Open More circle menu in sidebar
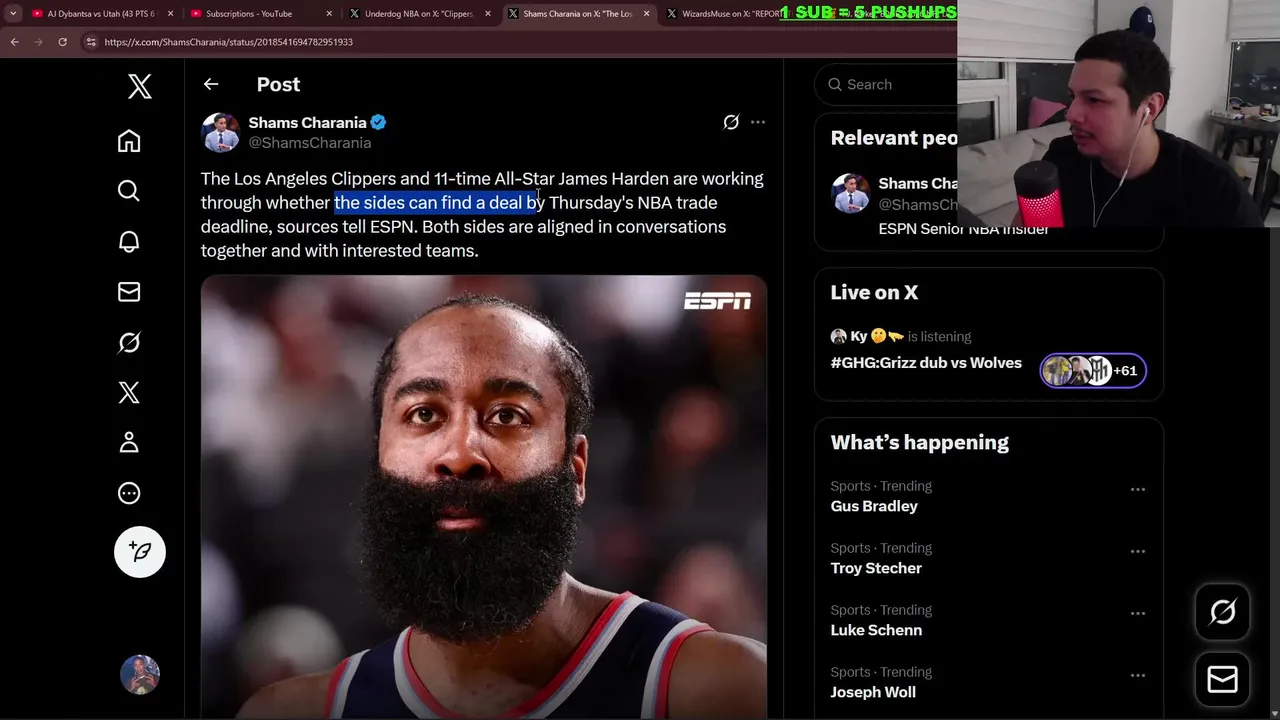 tap(129, 493)
